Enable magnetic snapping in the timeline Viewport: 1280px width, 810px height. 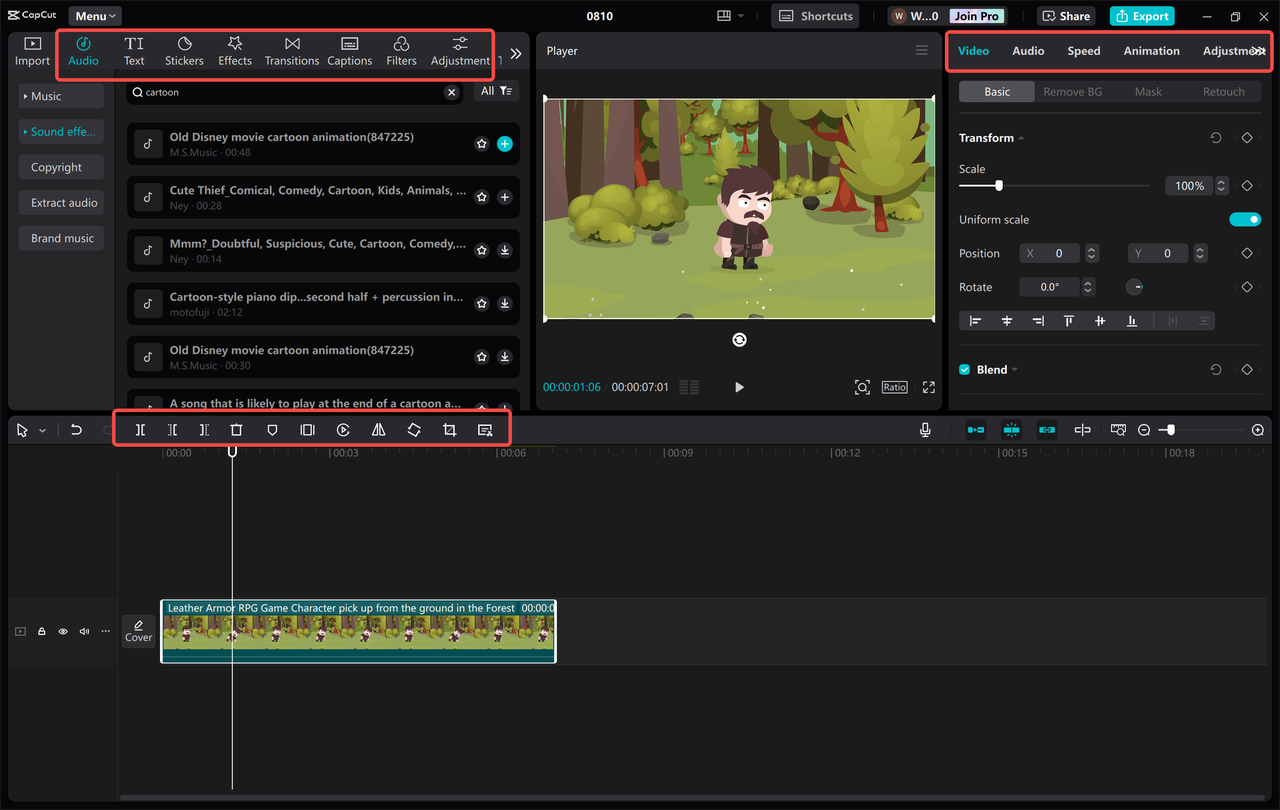pyautogui.click(x=1011, y=429)
